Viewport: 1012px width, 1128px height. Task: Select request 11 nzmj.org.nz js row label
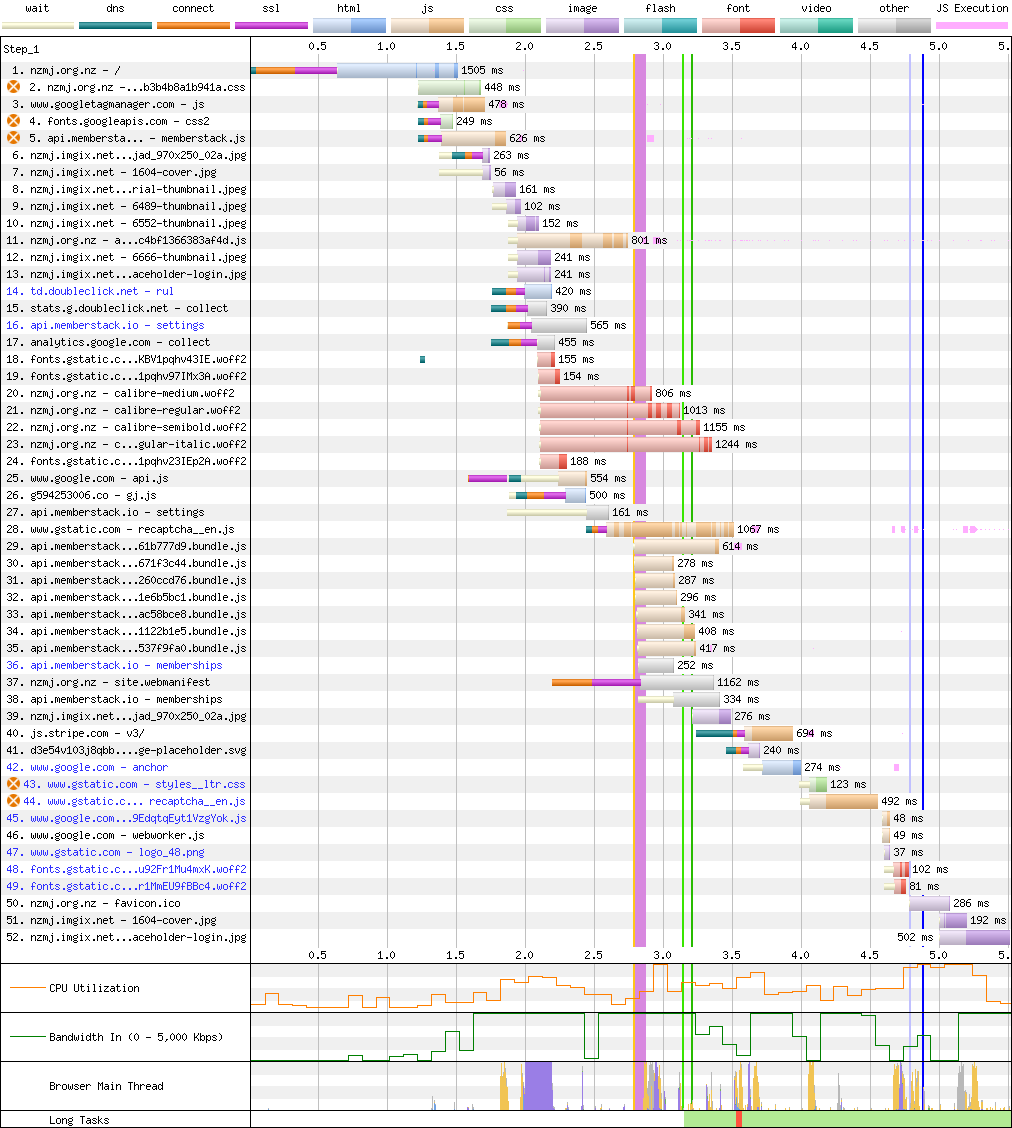point(126,240)
